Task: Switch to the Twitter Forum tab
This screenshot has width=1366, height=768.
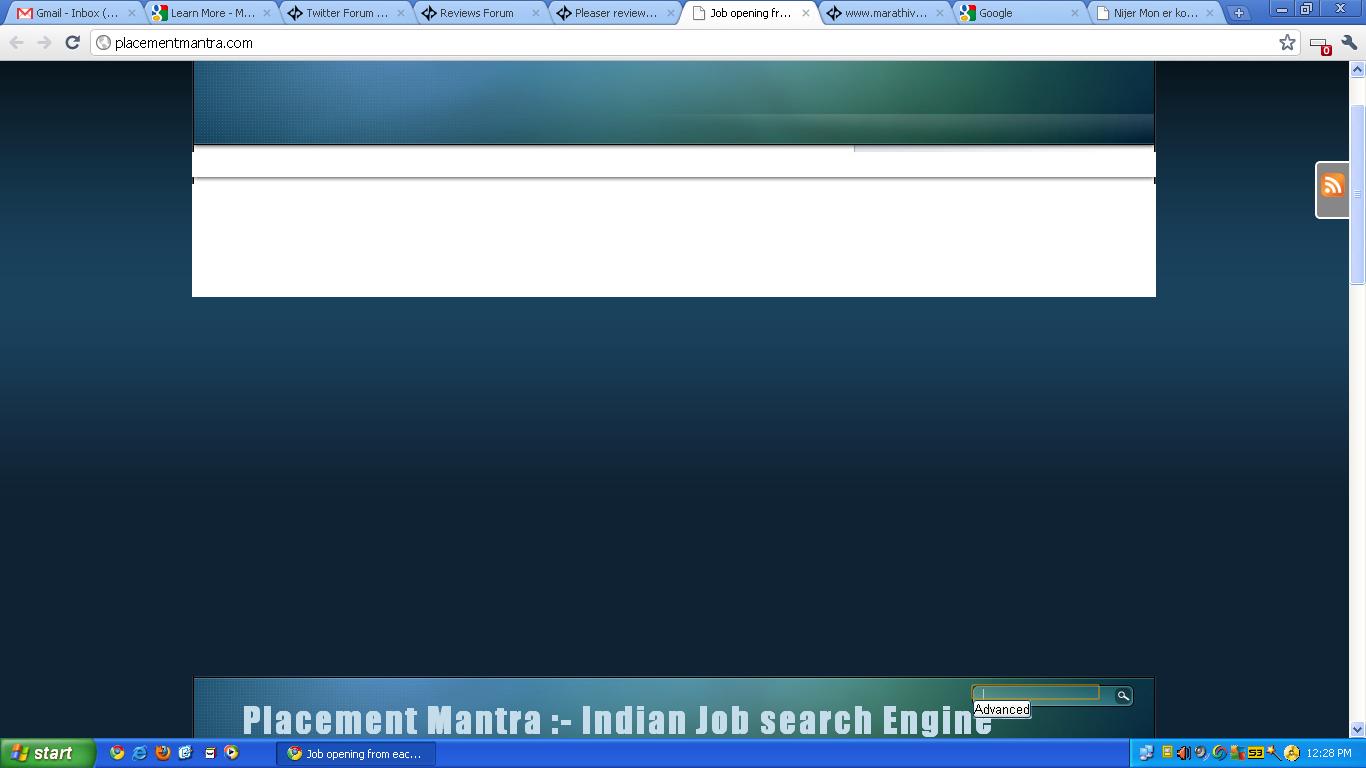Action: pyautogui.click(x=345, y=13)
